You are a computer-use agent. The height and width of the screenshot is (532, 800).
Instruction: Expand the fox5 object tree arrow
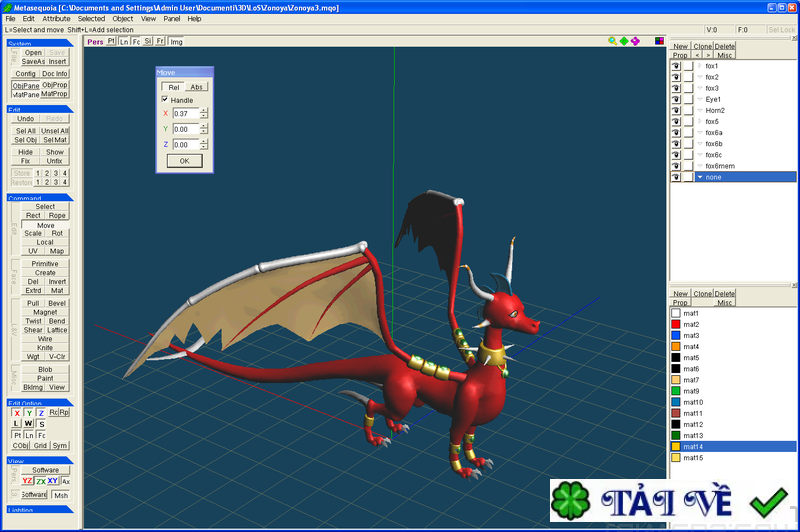pos(700,121)
